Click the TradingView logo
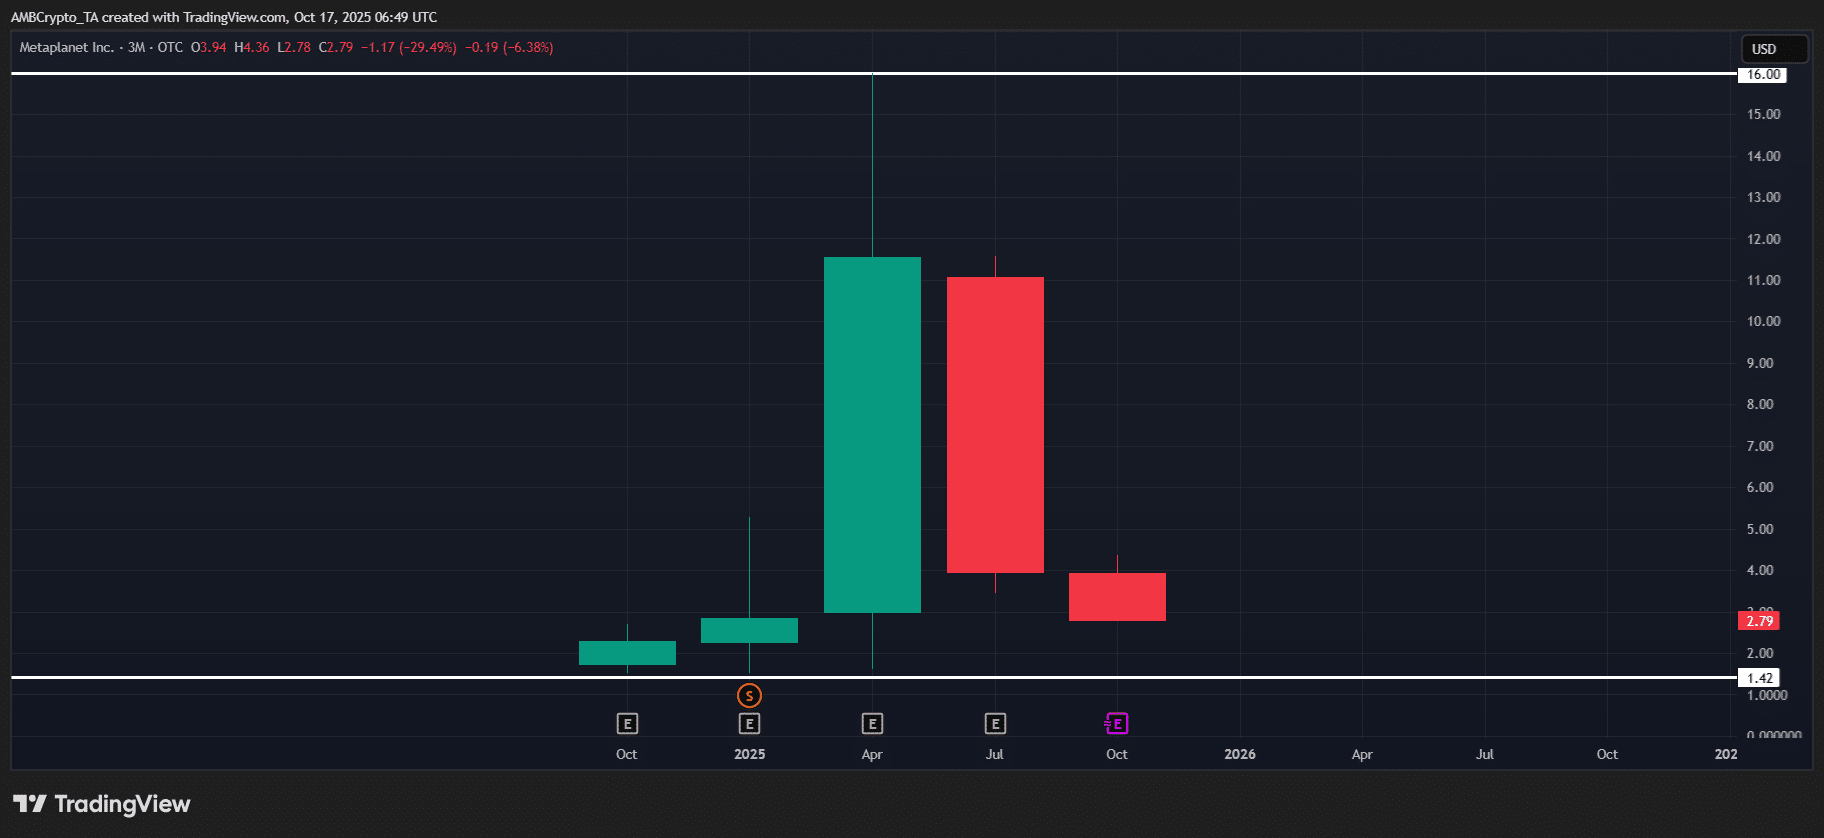The width and height of the screenshot is (1824, 838). [101, 804]
